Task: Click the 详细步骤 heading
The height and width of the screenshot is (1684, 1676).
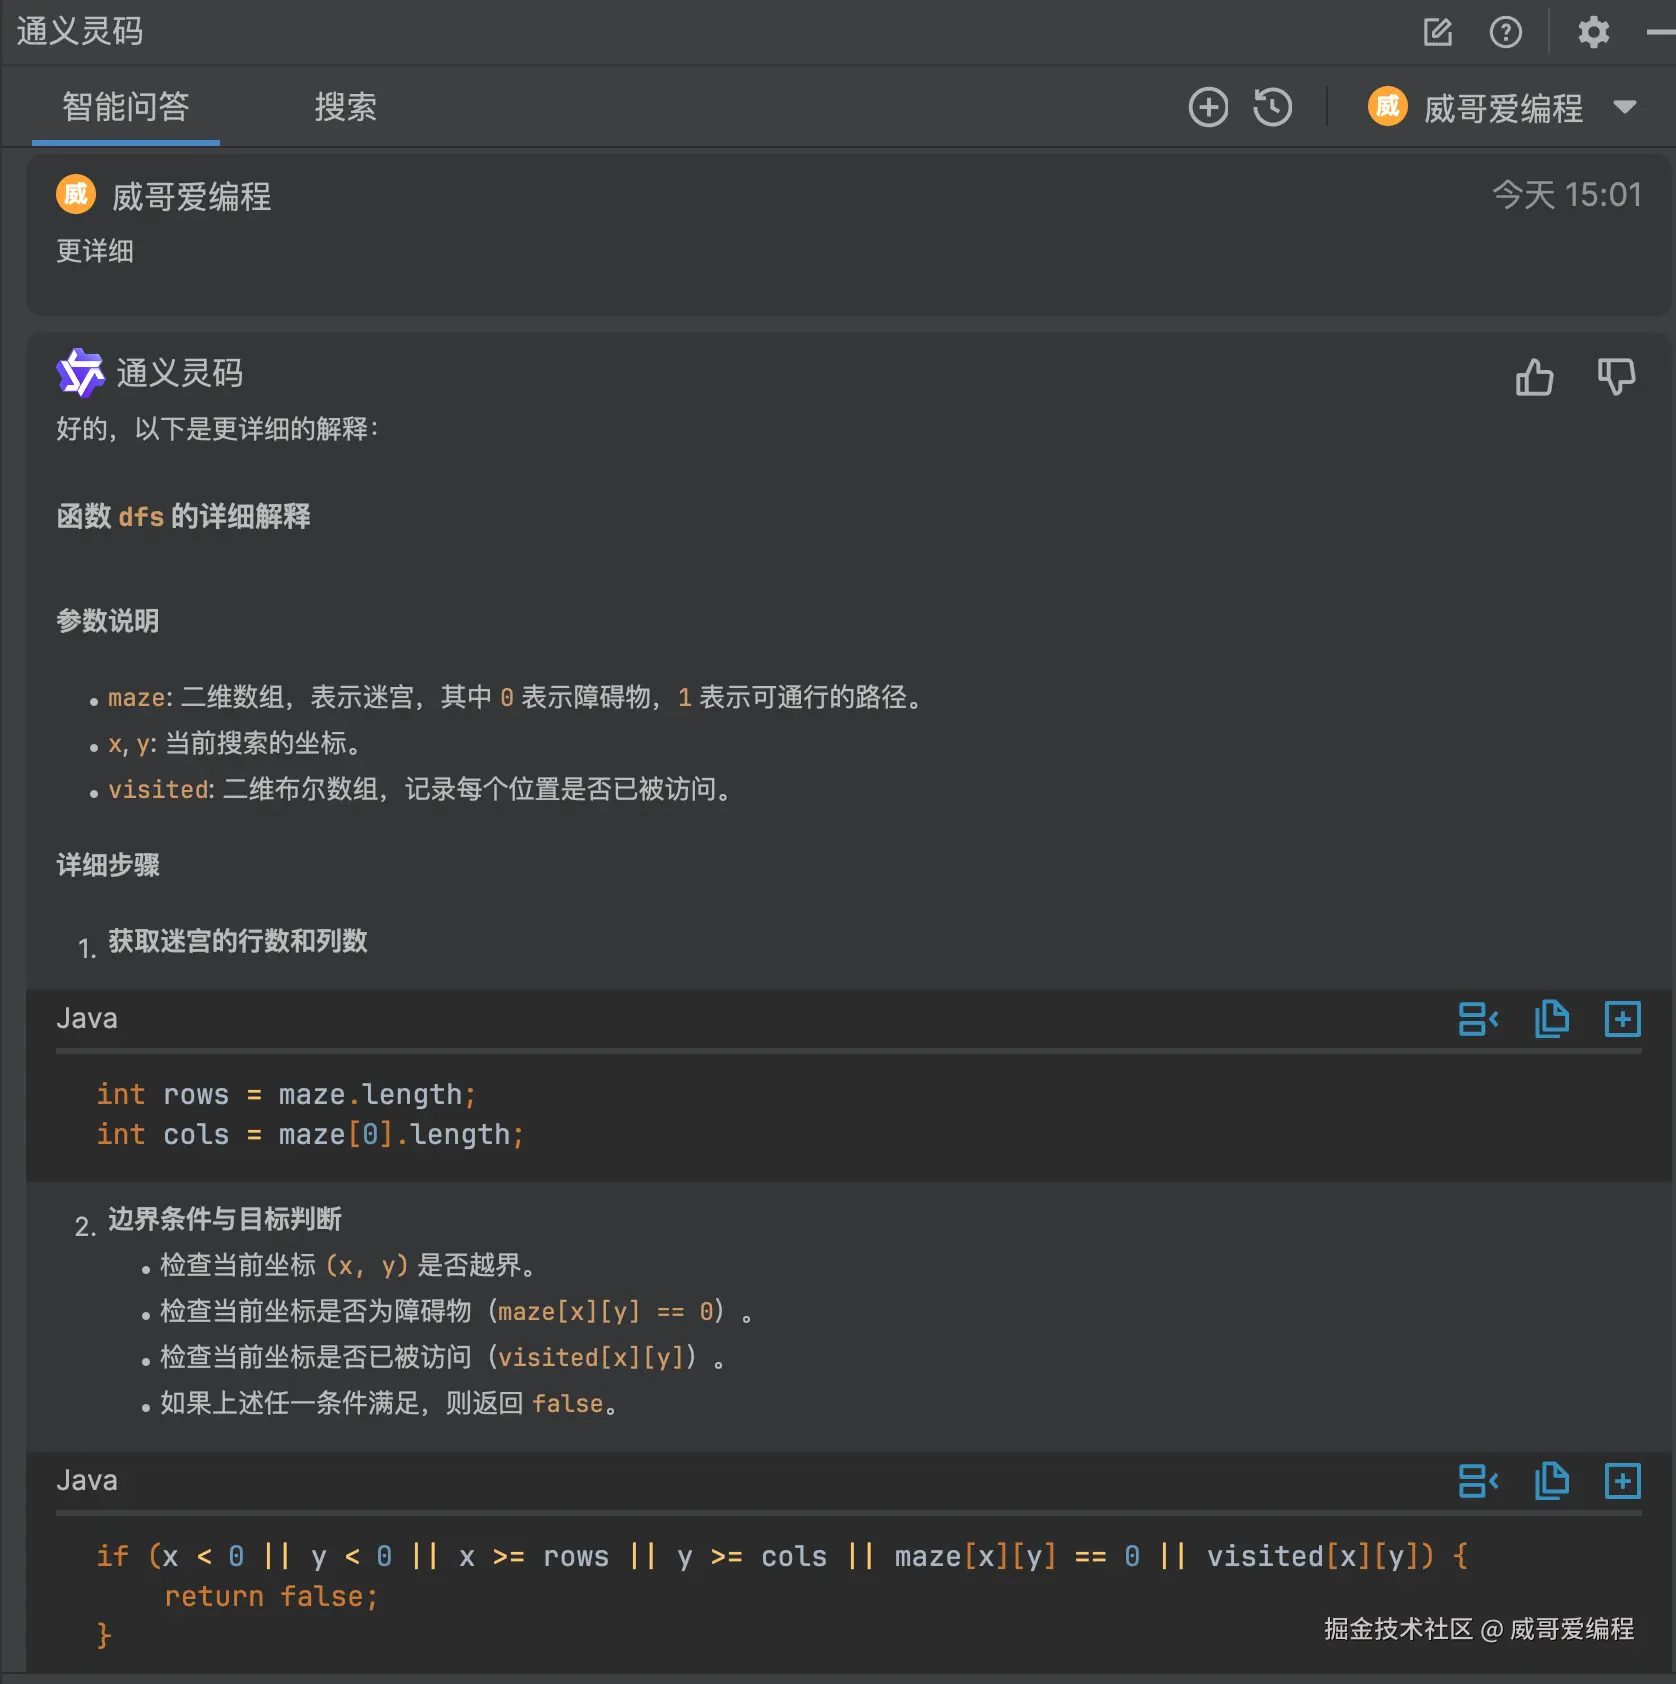Action: pyautogui.click(x=108, y=865)
